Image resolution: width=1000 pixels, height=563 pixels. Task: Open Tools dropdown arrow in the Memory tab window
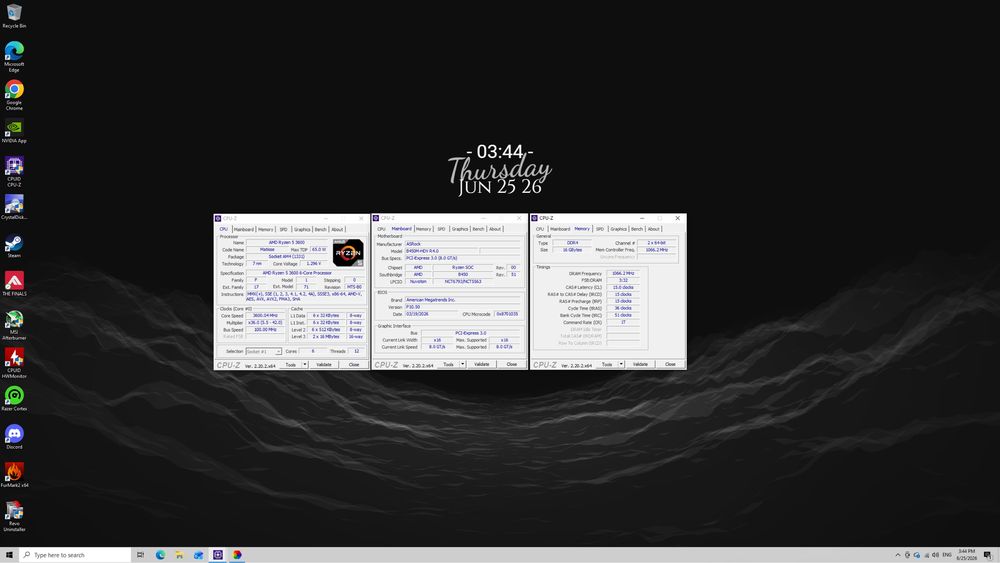point(621,364)
